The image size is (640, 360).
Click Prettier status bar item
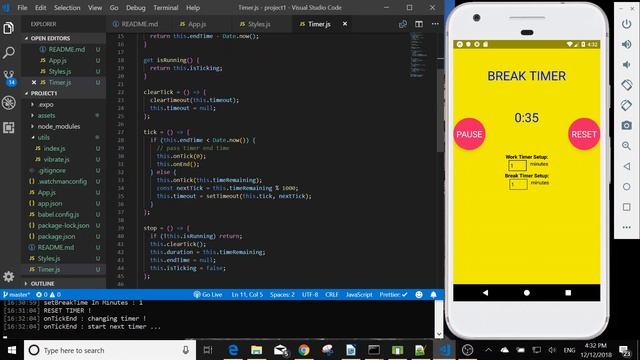point(393,294)
